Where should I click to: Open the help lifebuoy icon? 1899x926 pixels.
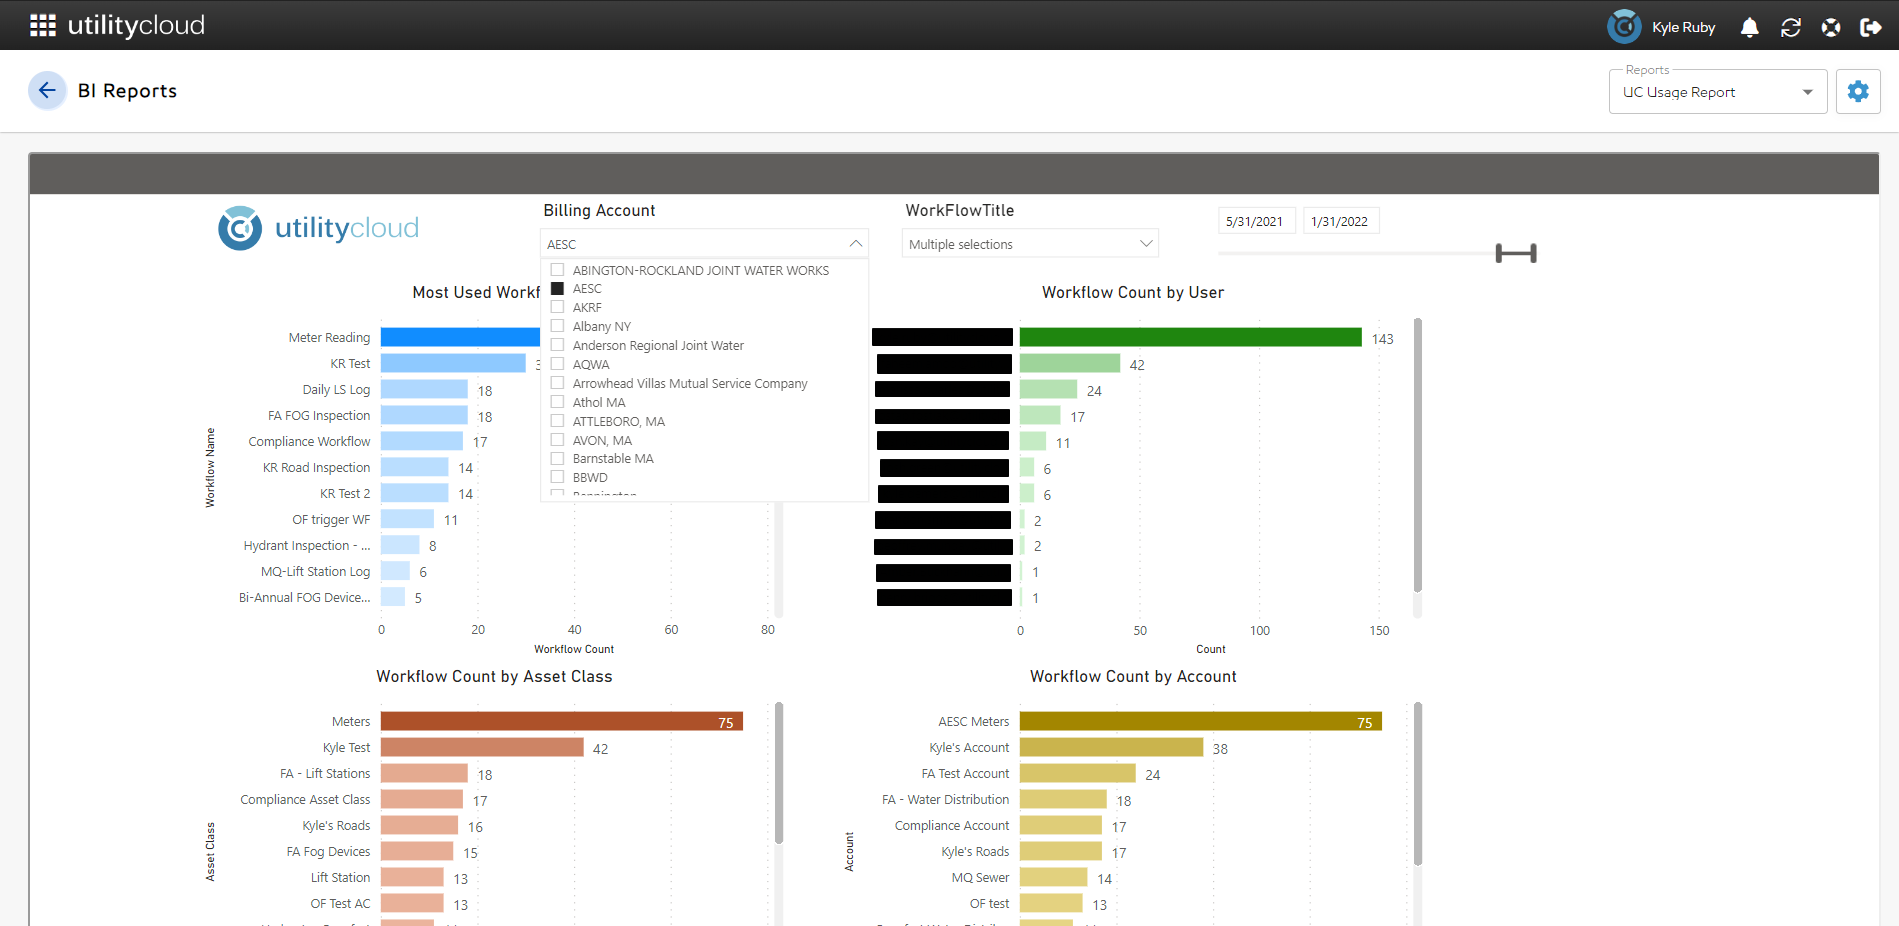click(1830, 27)
